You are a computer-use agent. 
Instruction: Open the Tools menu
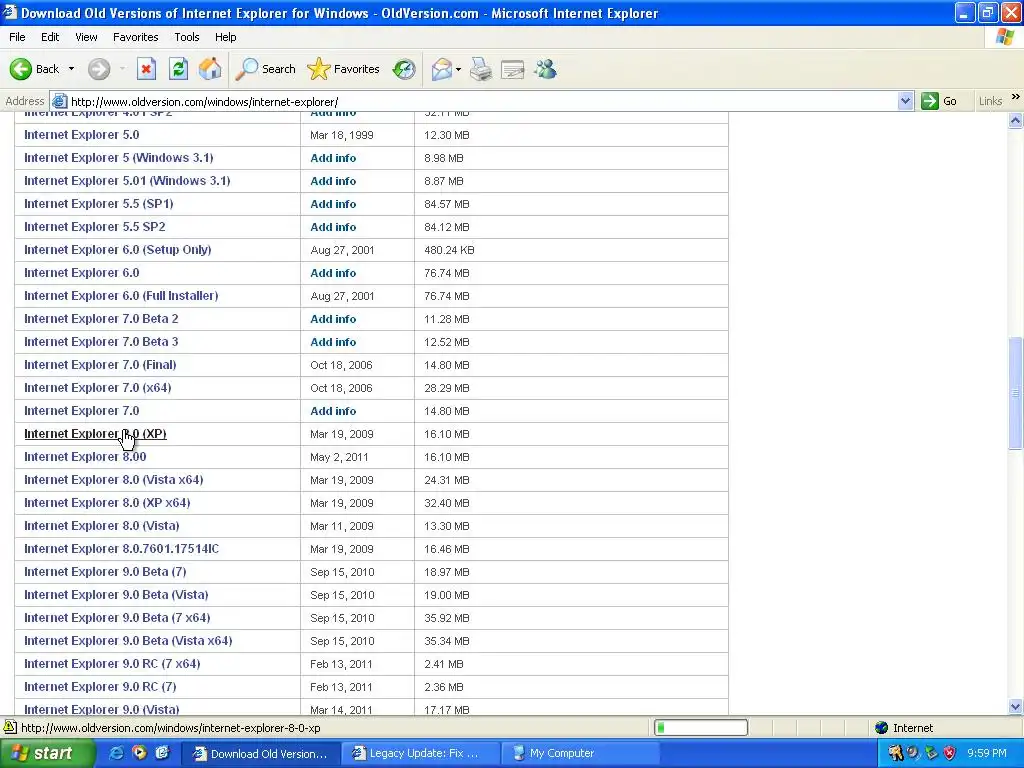click(187, 37)
